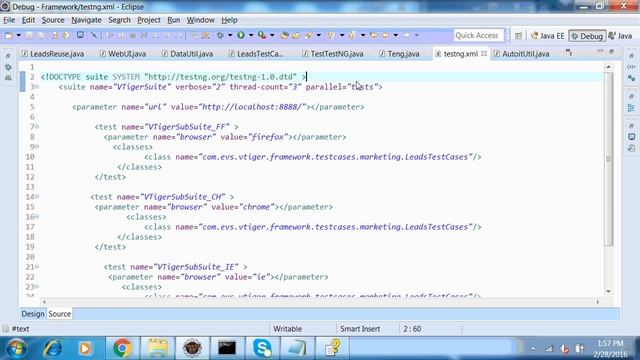Click the green Run button icon
This screenshot has width=640, height=360.
coord(241,36)
